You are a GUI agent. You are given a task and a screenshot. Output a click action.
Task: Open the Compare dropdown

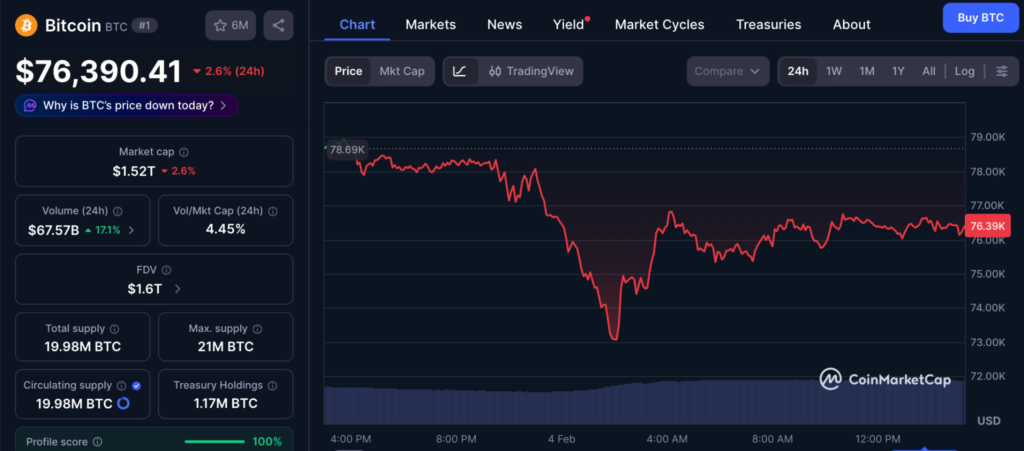tap(727, 71)
